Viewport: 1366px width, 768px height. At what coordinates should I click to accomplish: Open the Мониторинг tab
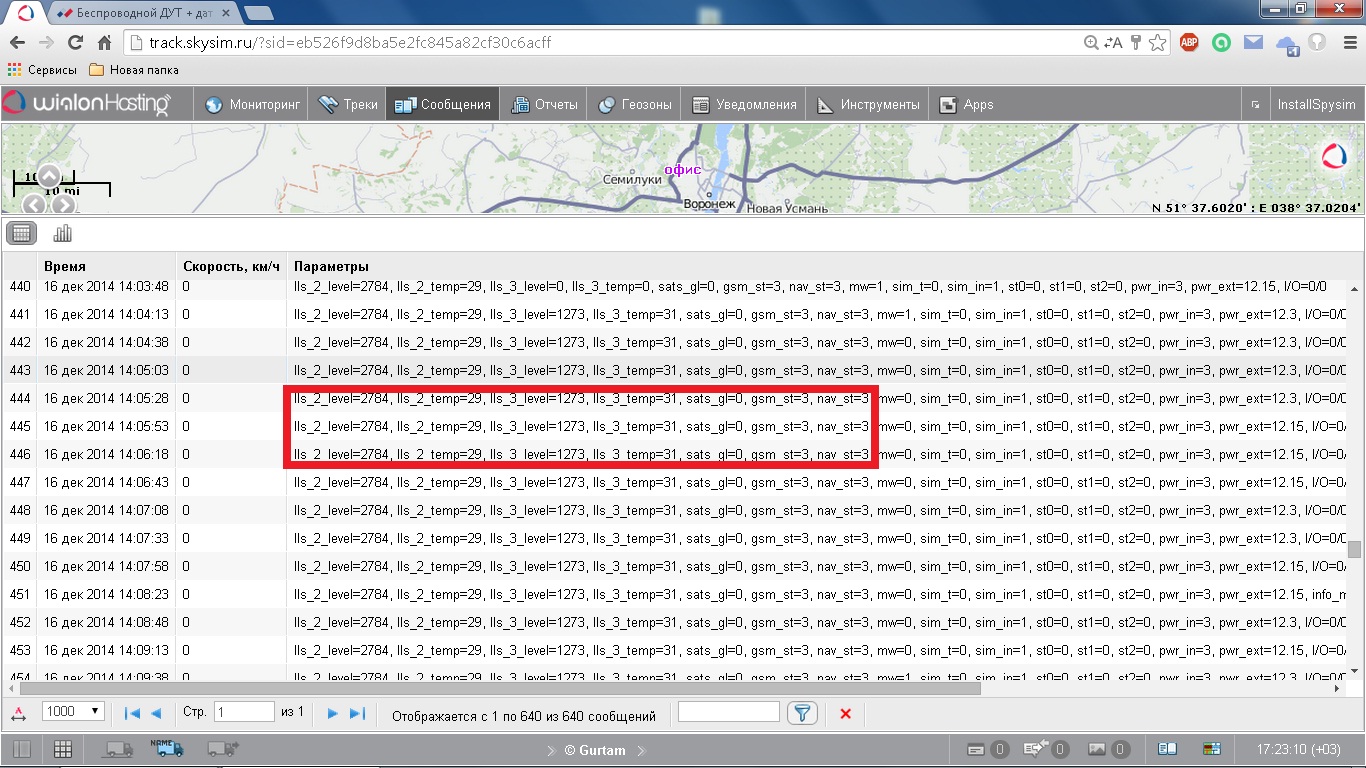(252, 105)
